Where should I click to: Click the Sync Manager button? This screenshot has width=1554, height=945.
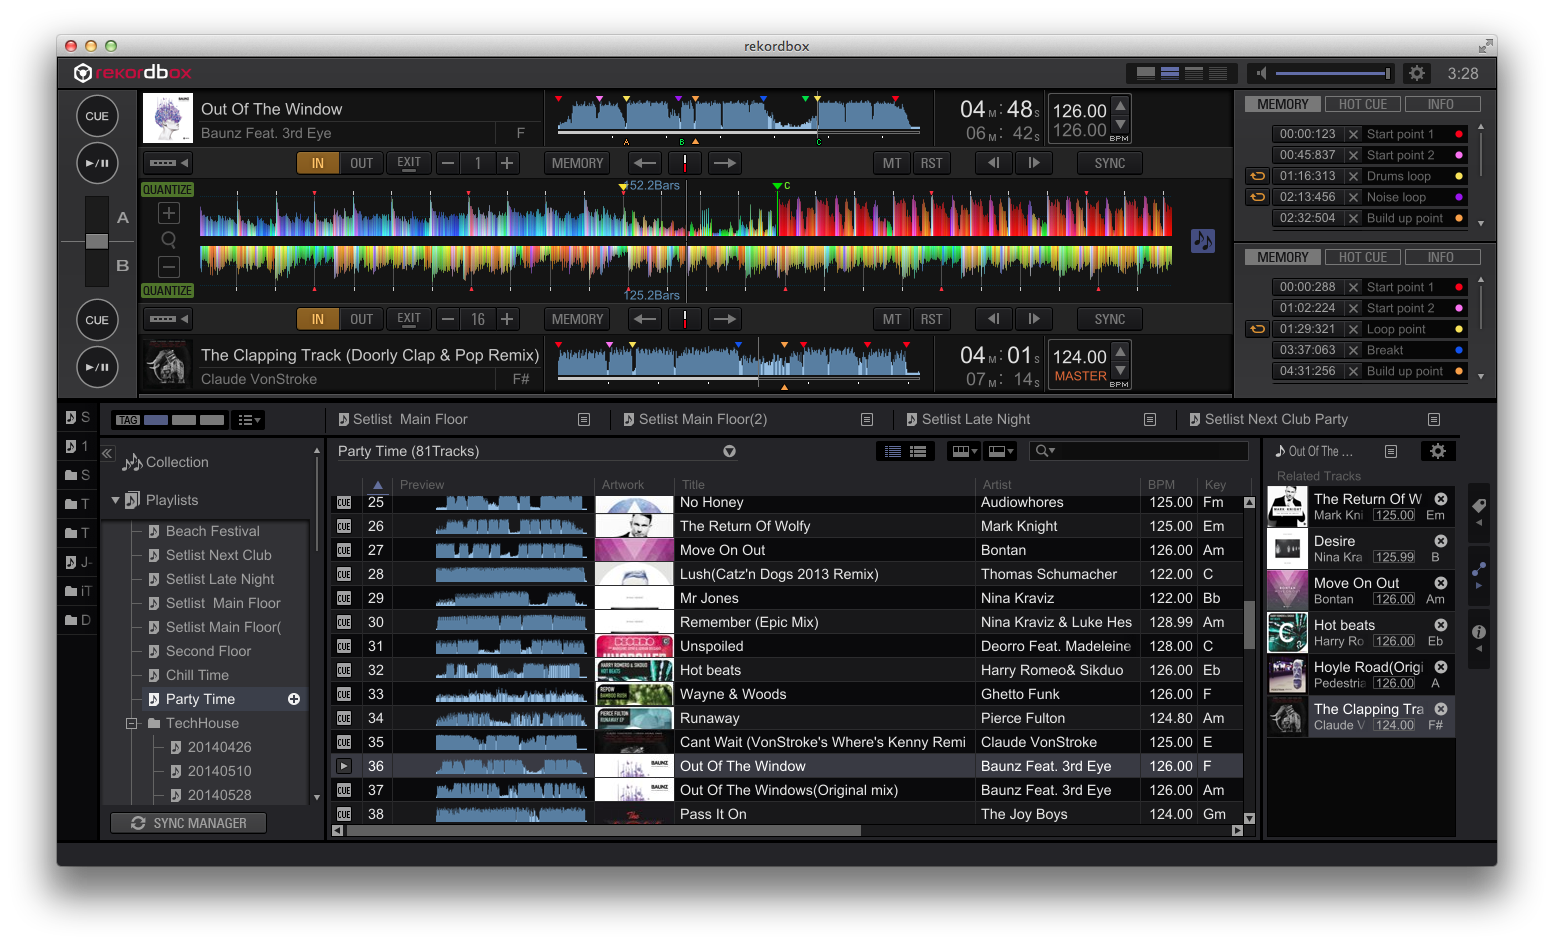tap(189, 823)
